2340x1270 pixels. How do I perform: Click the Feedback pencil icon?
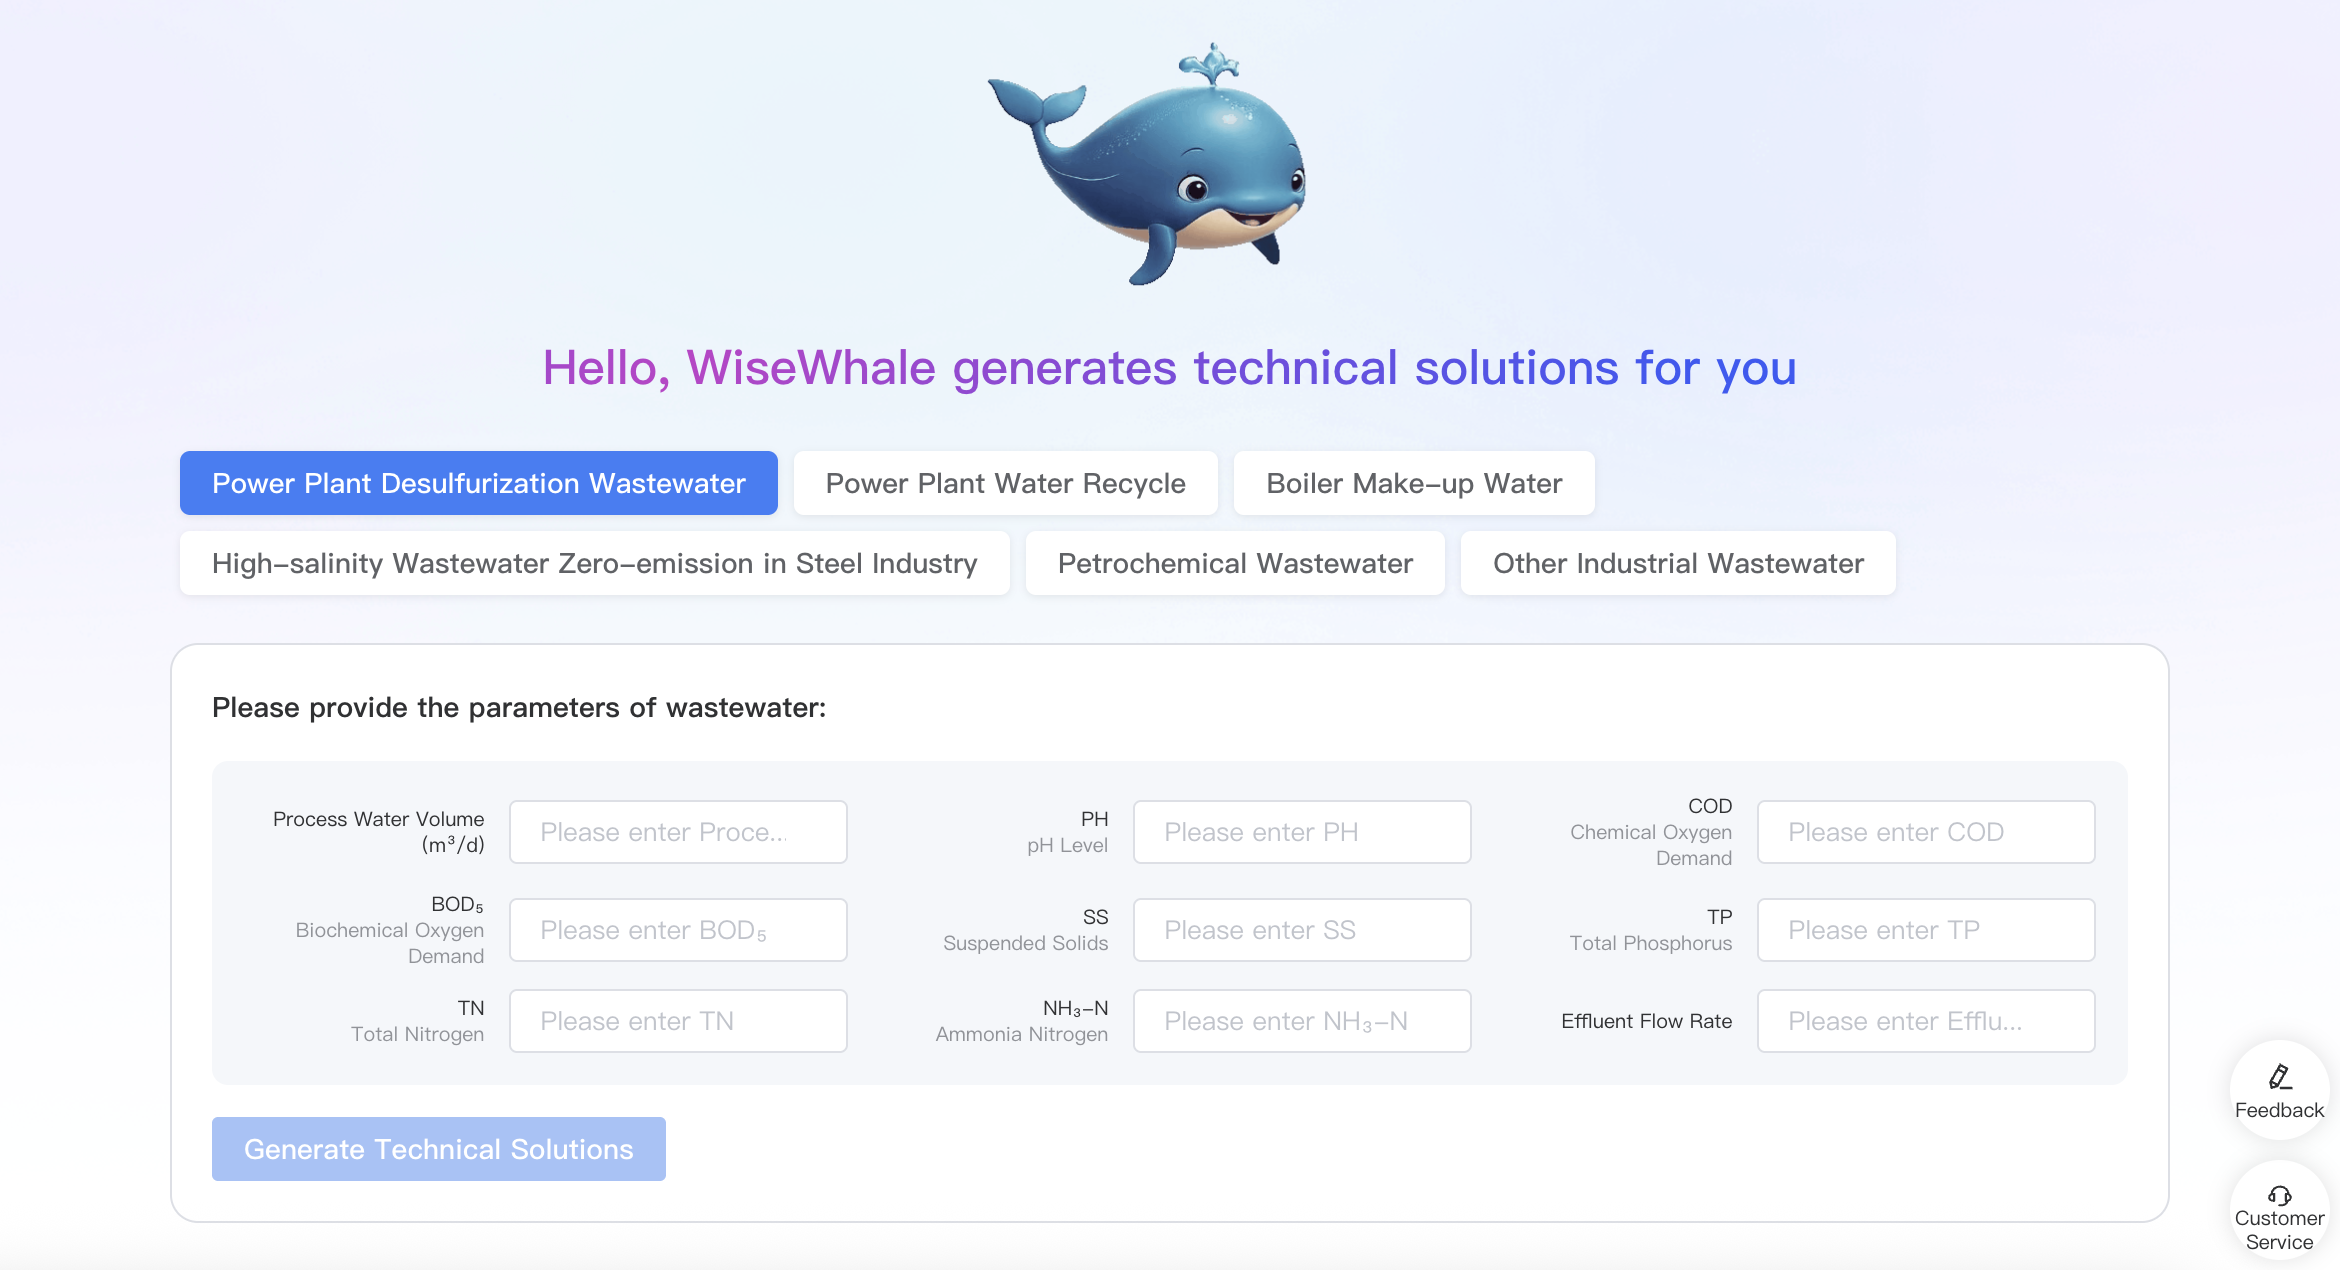click(x=2279, y=1077)
